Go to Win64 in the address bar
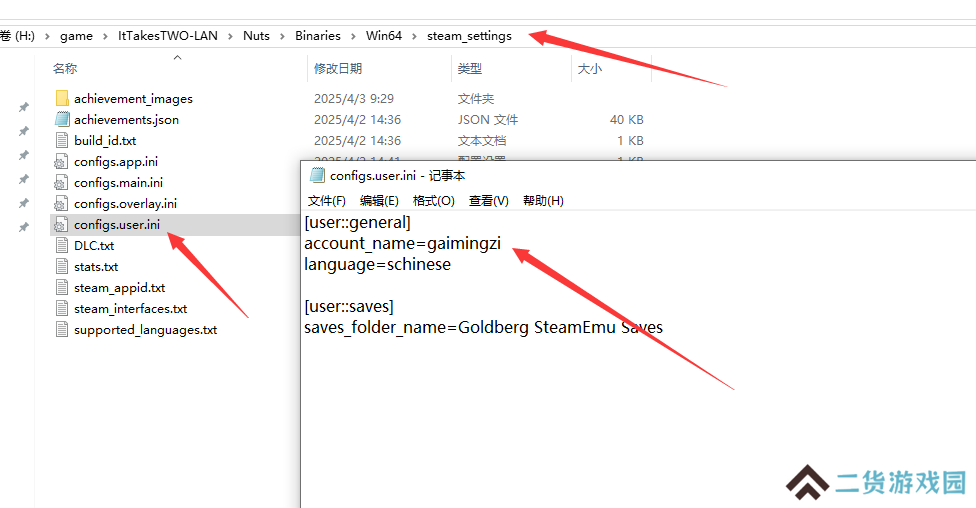 [x=384, y=35]
